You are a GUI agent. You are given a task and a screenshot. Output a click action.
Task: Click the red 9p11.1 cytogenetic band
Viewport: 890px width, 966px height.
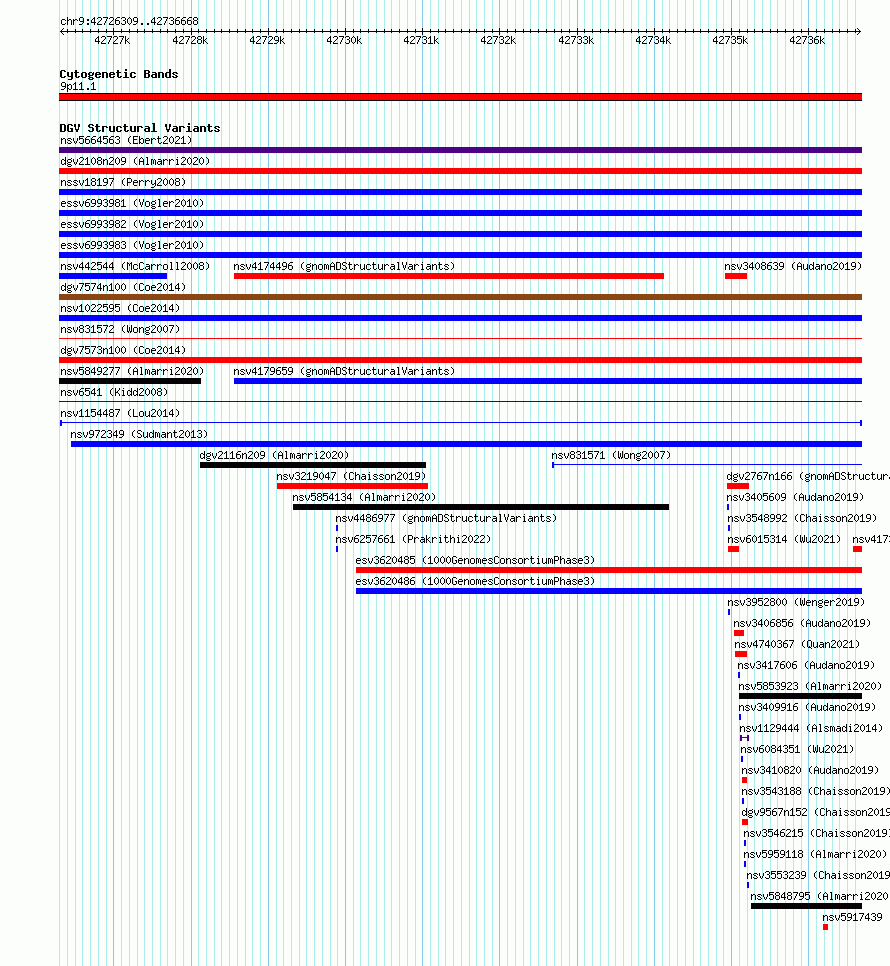point(460,97)
